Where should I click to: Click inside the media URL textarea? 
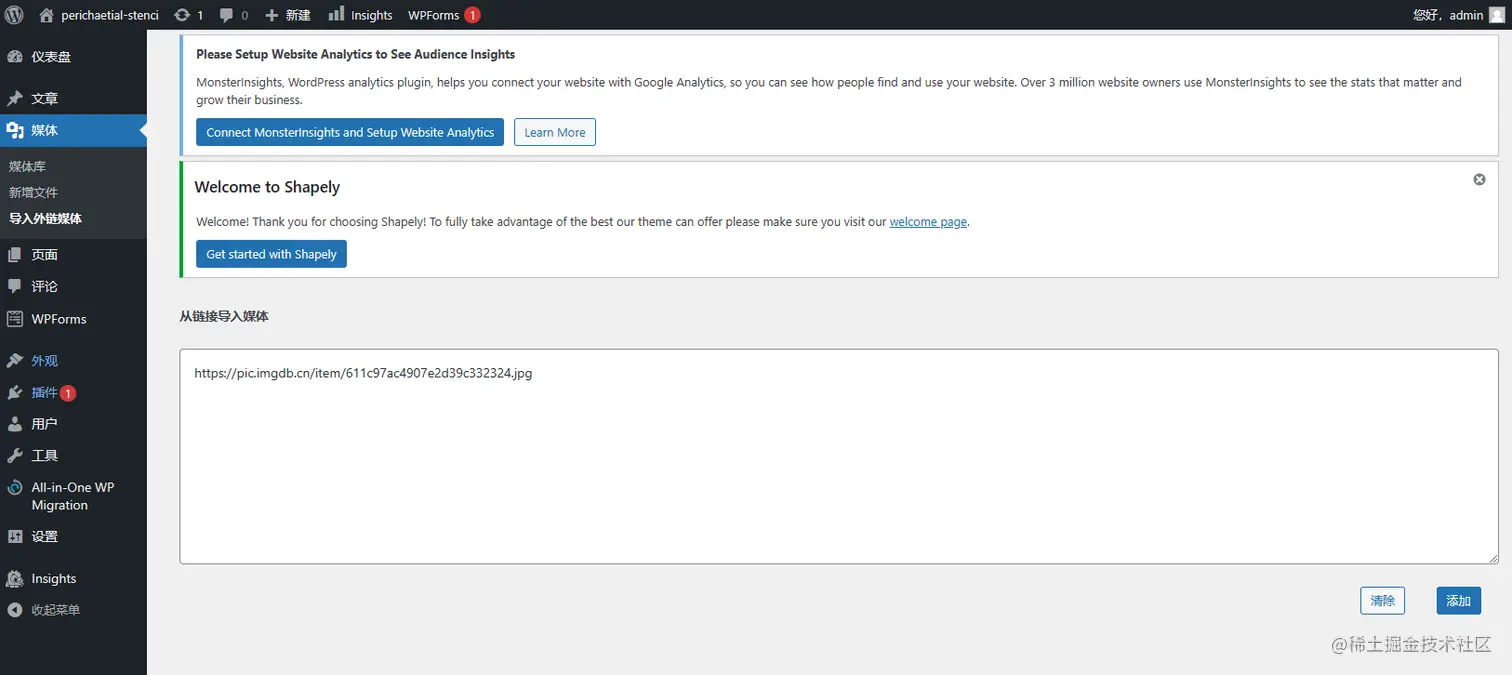[x=839, y=456]
